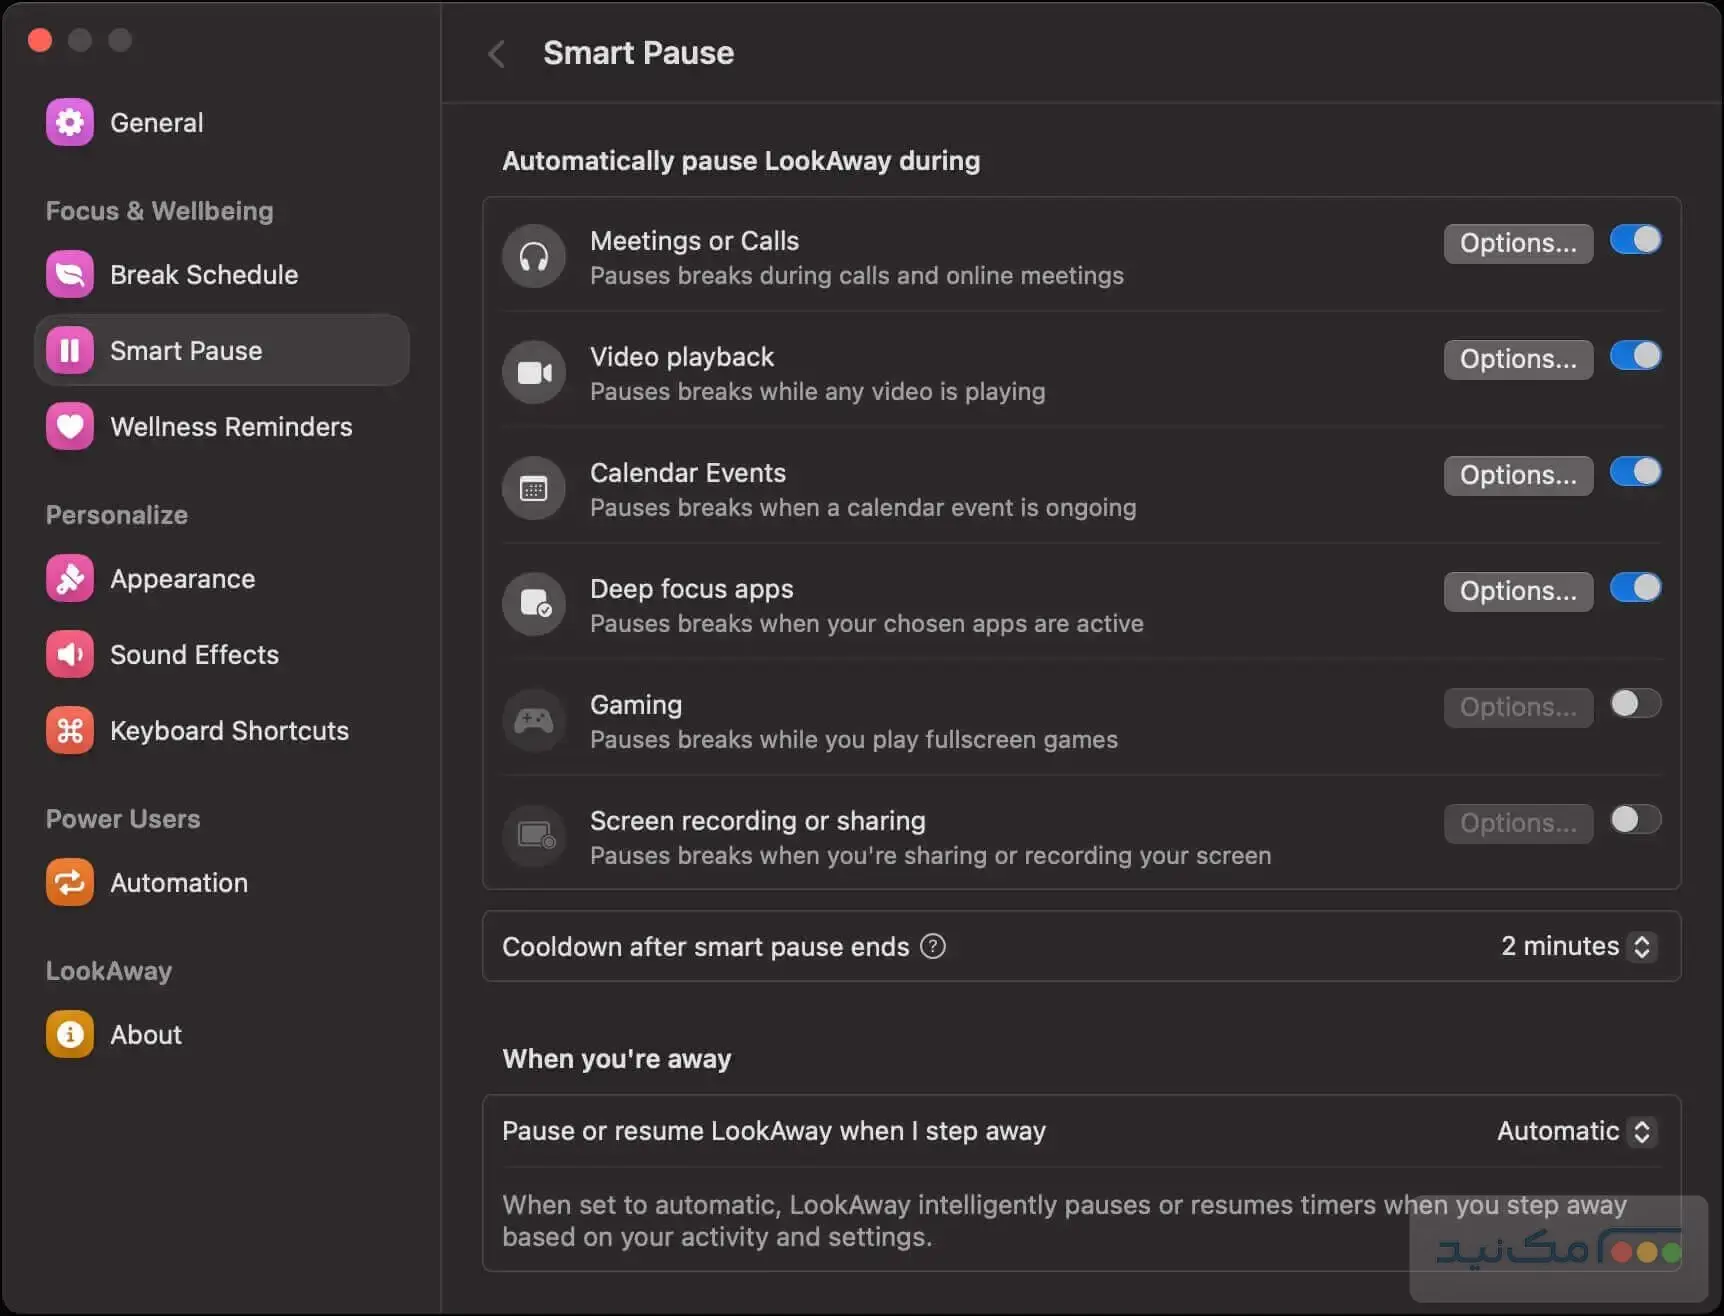Screen dimensions: 1724x1316
Task: Click the About info icon
Action: click(x=69, y=1035)
